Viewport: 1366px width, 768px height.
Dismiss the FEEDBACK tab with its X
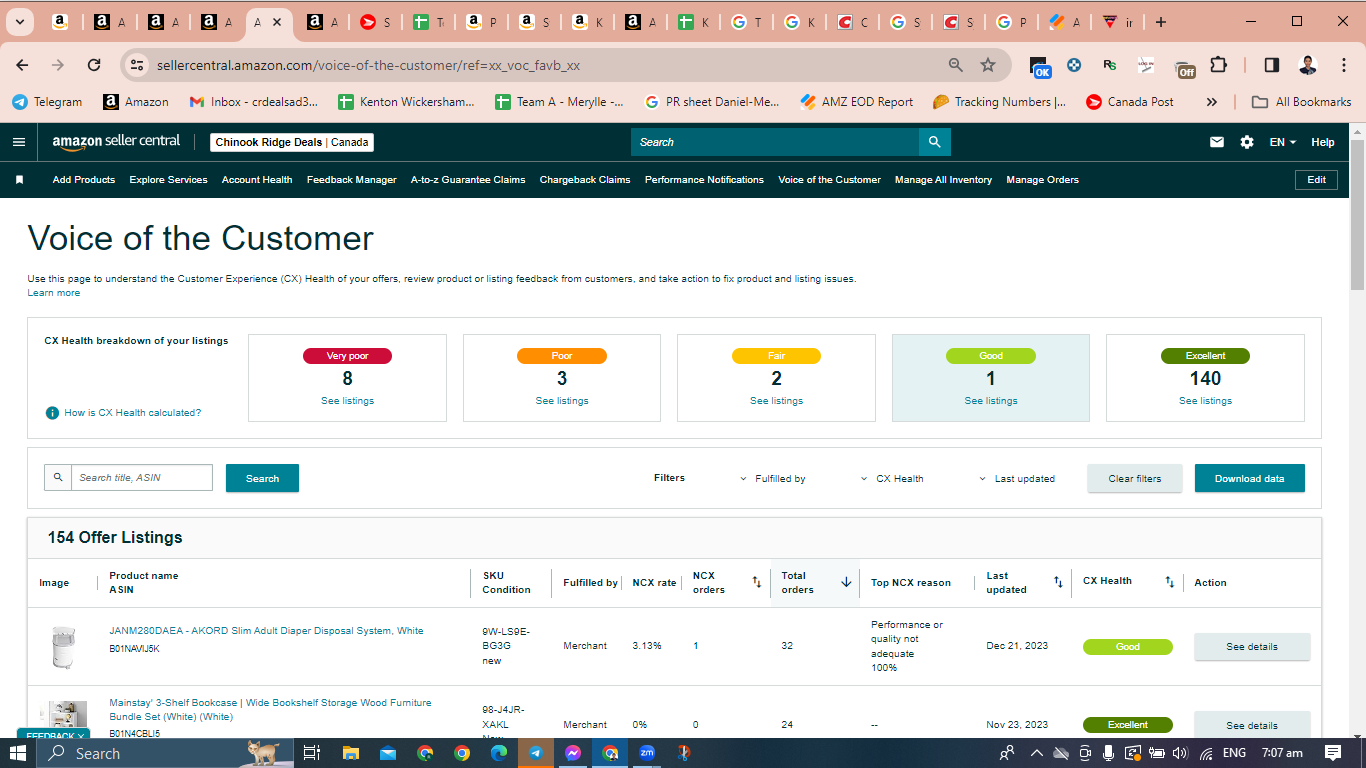coord(81,736)
